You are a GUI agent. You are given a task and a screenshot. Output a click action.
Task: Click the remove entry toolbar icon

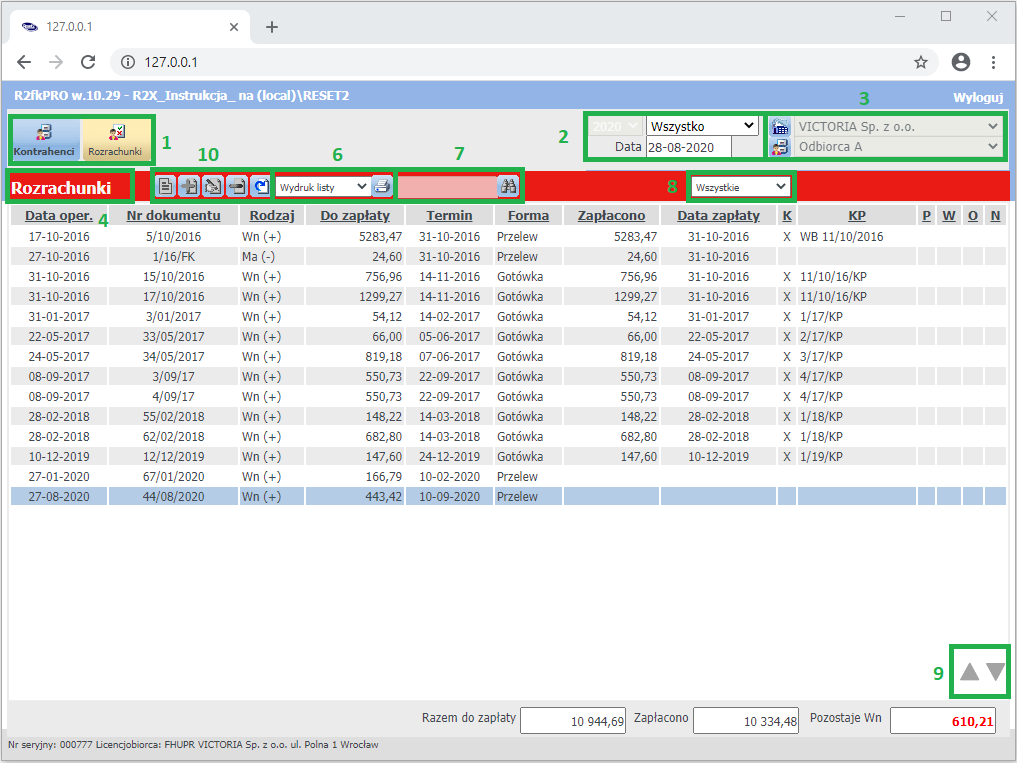coord(237,187)
